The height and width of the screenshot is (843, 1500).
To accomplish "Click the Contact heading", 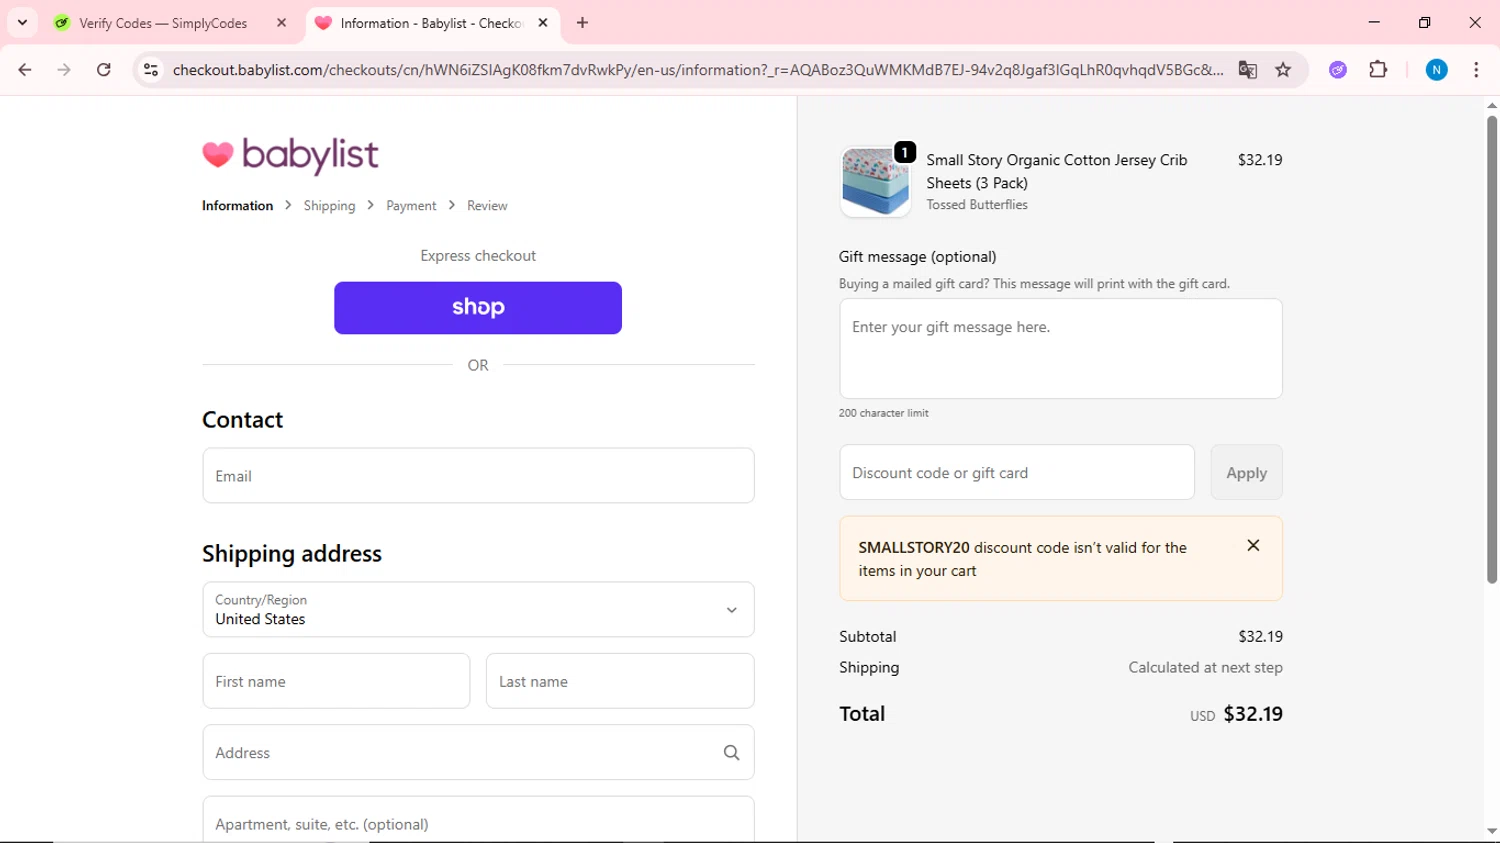I will point(243,420).
